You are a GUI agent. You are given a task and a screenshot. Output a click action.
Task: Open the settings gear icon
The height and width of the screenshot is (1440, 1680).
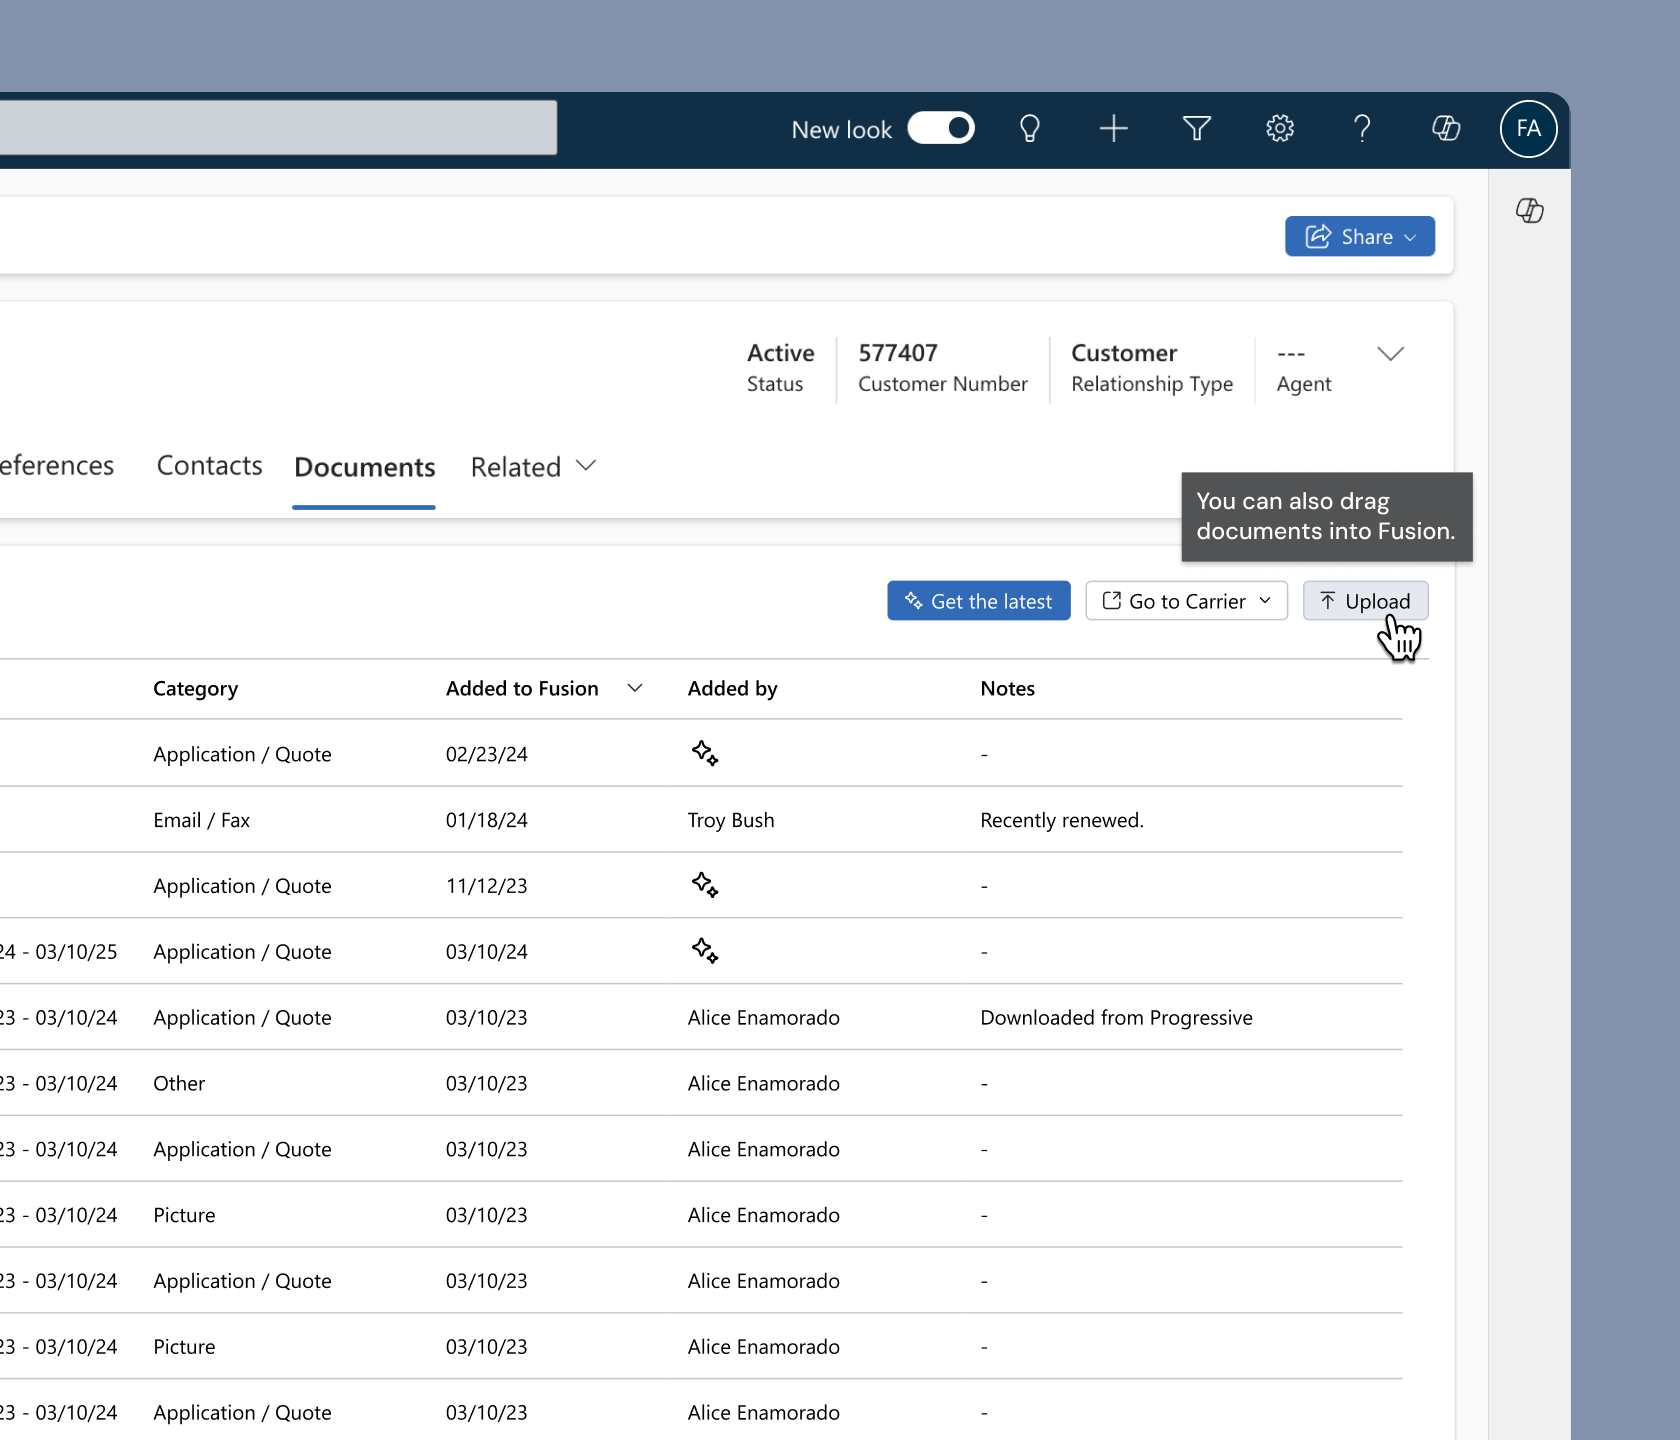(1280, 129)
